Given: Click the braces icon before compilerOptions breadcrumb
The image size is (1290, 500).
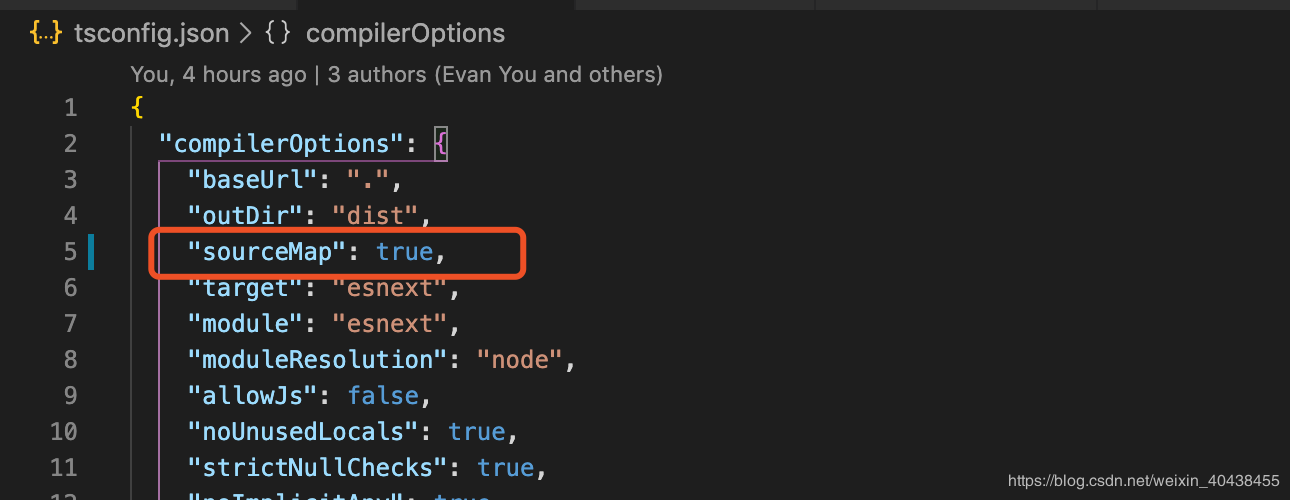Looking at the screenshot, I should pyautogui.click(x=278, y=33).
